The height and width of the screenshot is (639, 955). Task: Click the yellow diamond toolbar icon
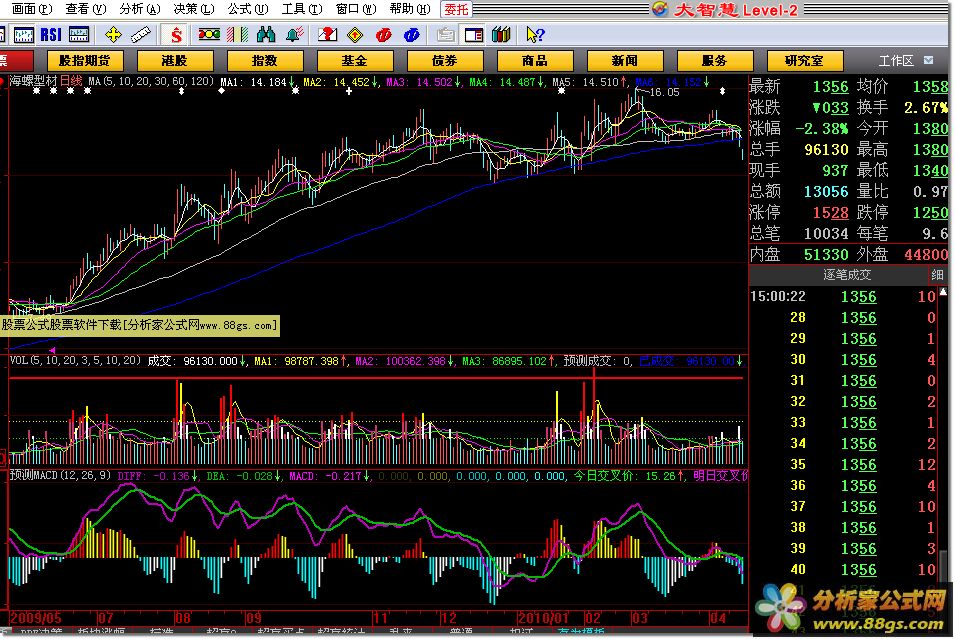(x=355, y=34)
